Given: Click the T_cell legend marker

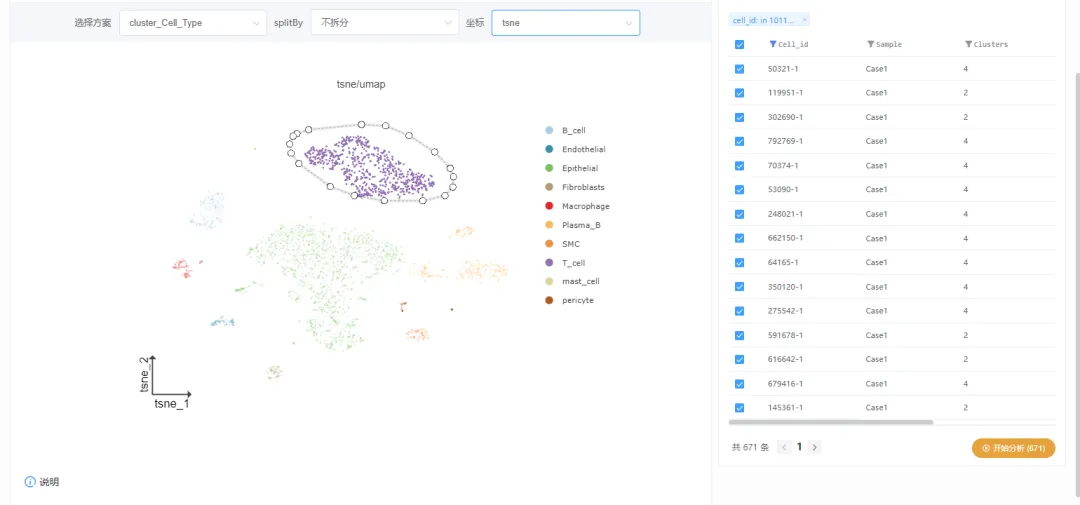Looking at the screenshot, I should [x=548, y=263].
